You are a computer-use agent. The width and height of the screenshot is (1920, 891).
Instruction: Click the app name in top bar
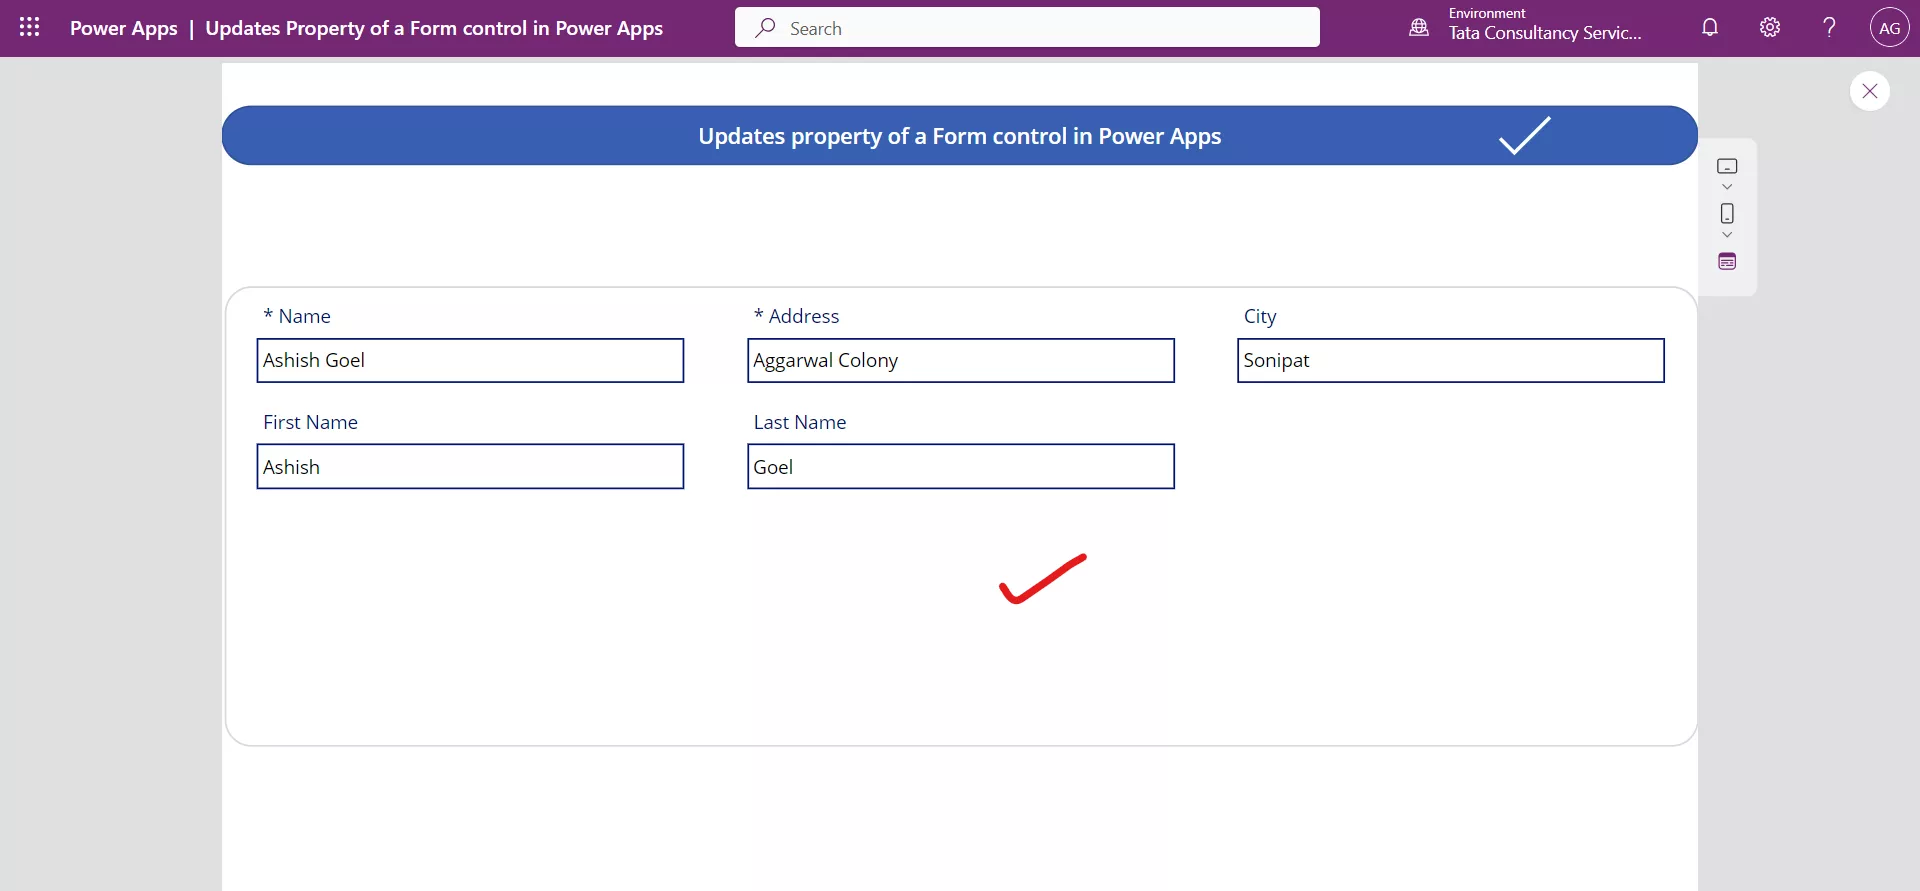click(434, 28)
